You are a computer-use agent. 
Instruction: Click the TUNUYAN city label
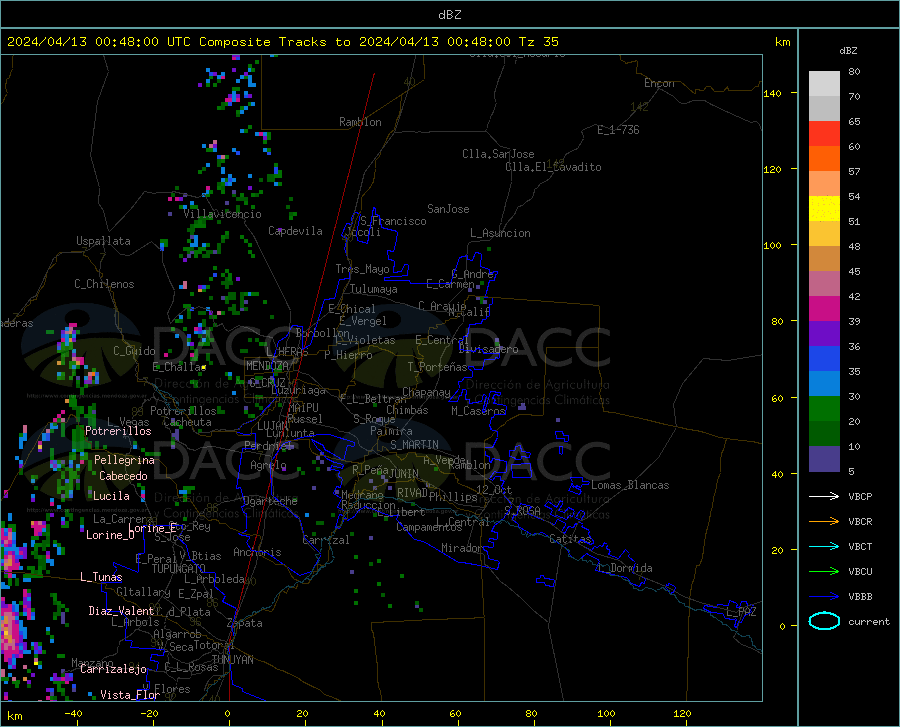click(x=232, y=660)
